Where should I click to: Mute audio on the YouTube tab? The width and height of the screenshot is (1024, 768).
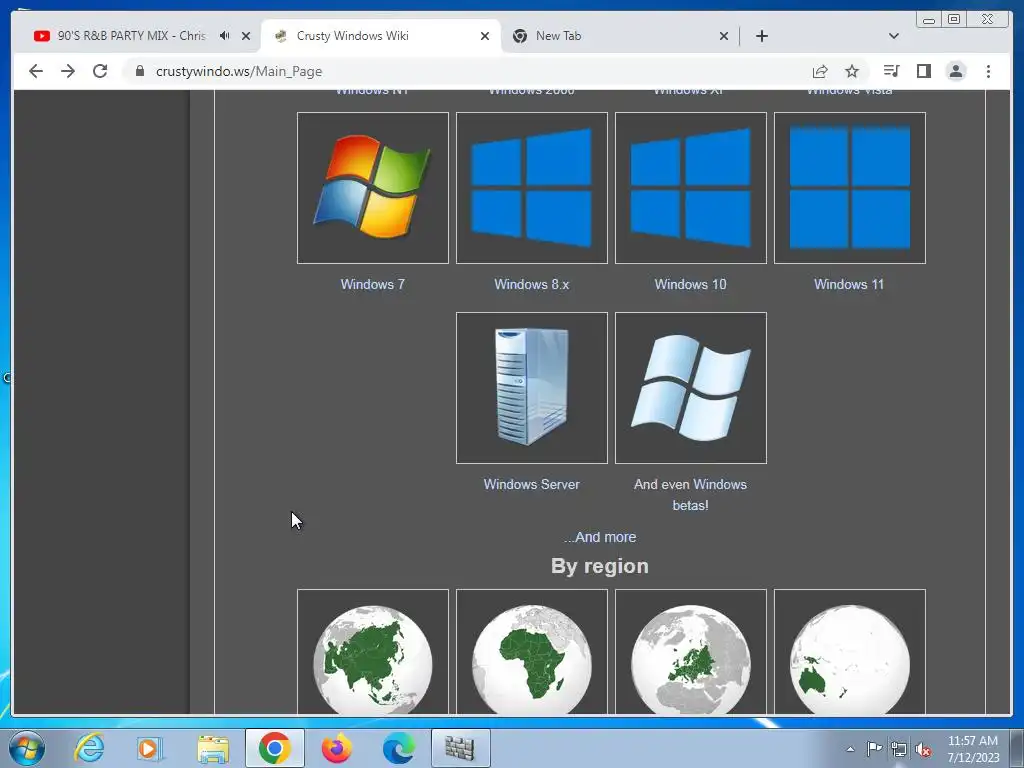pyautogui.click(x=225, y=36)
